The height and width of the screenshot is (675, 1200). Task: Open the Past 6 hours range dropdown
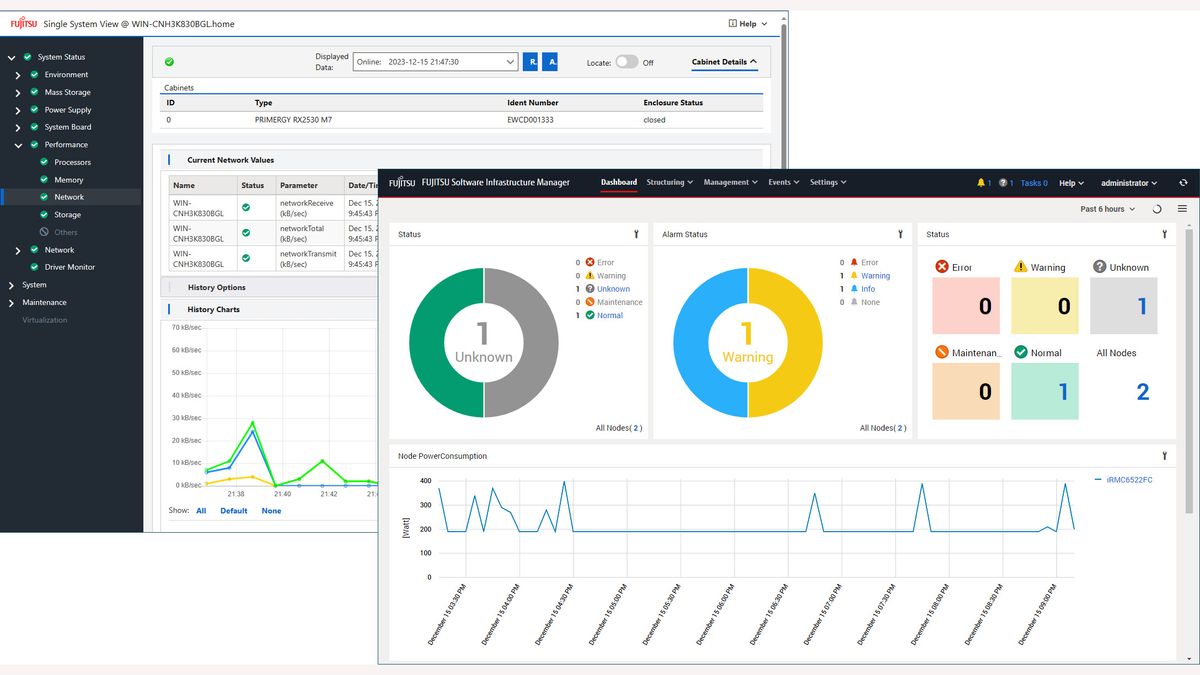click(x=1107, y=209)
